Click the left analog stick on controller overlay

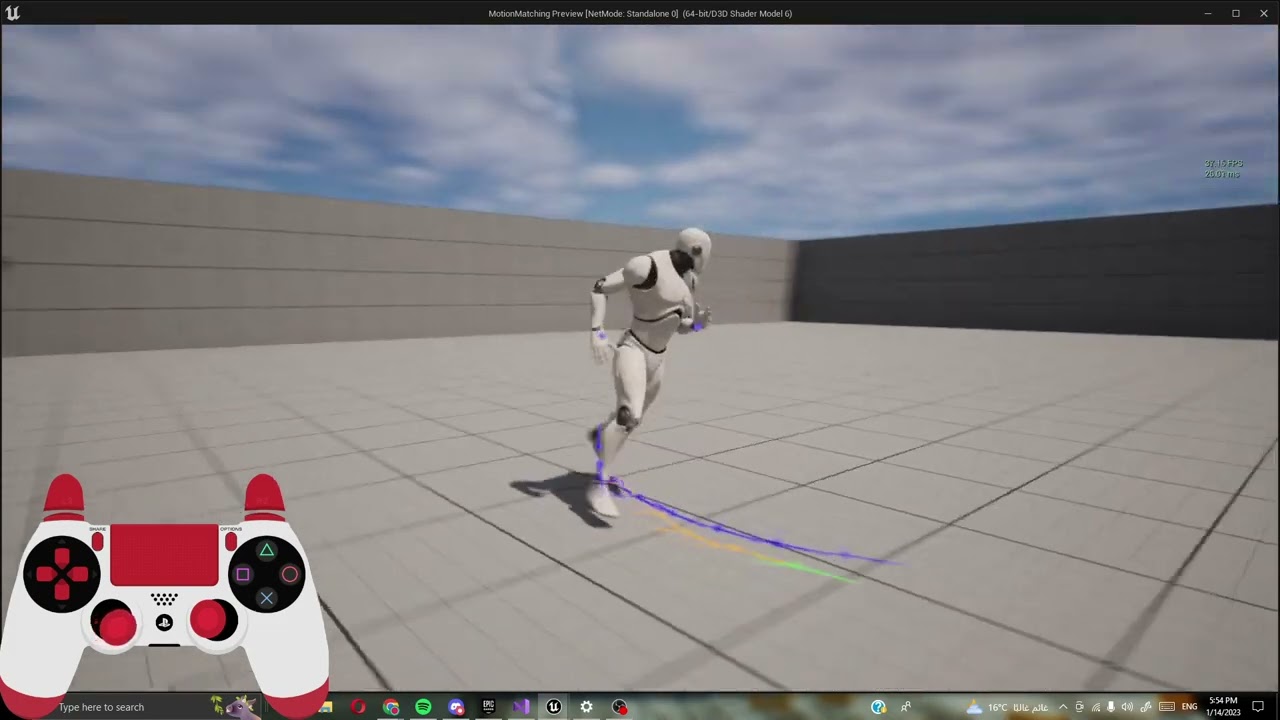pos(117,626)
